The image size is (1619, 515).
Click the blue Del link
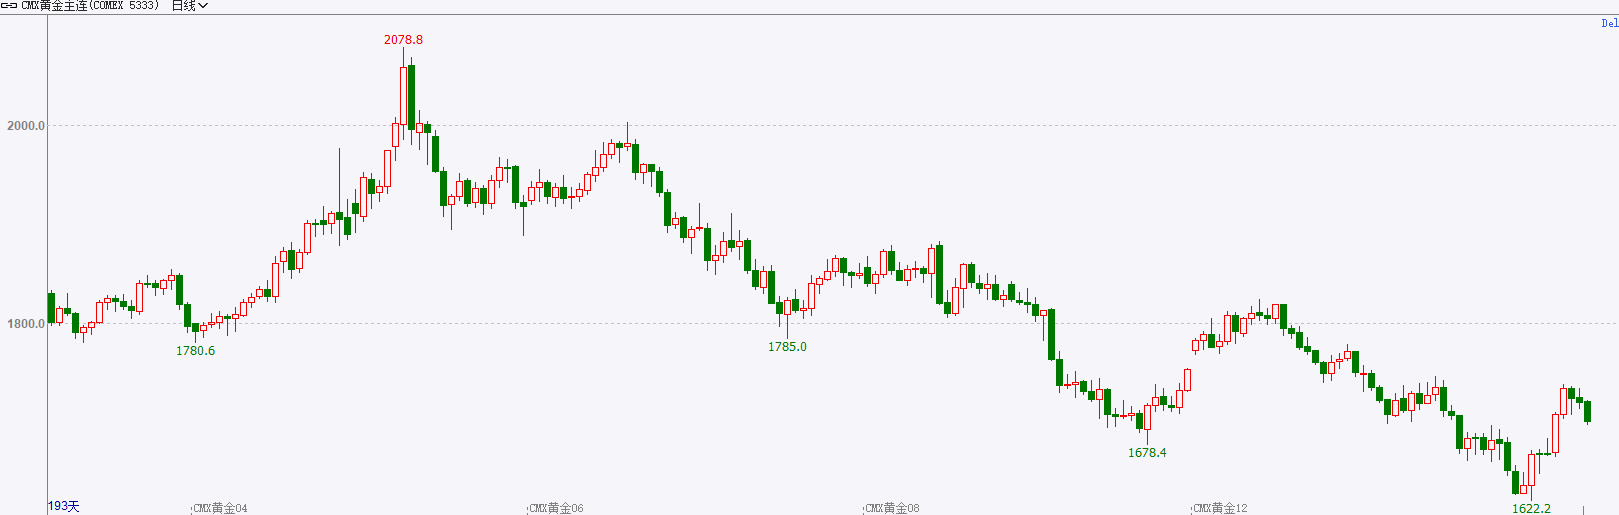click(x=1609, y=23)
